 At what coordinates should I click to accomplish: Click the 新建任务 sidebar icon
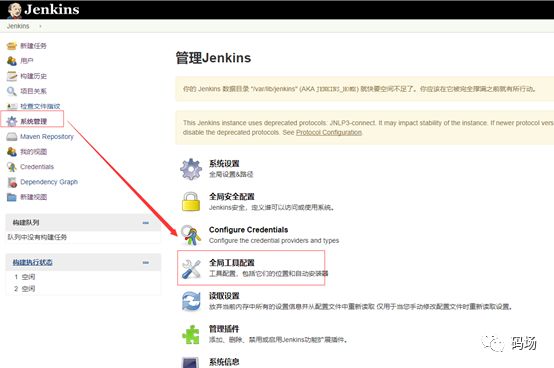12,46
